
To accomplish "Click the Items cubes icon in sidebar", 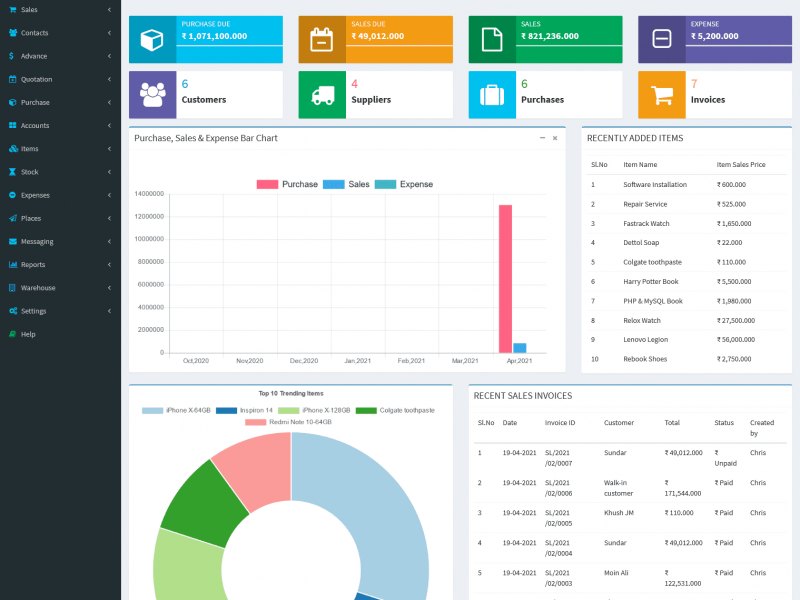I will (13, 149).
